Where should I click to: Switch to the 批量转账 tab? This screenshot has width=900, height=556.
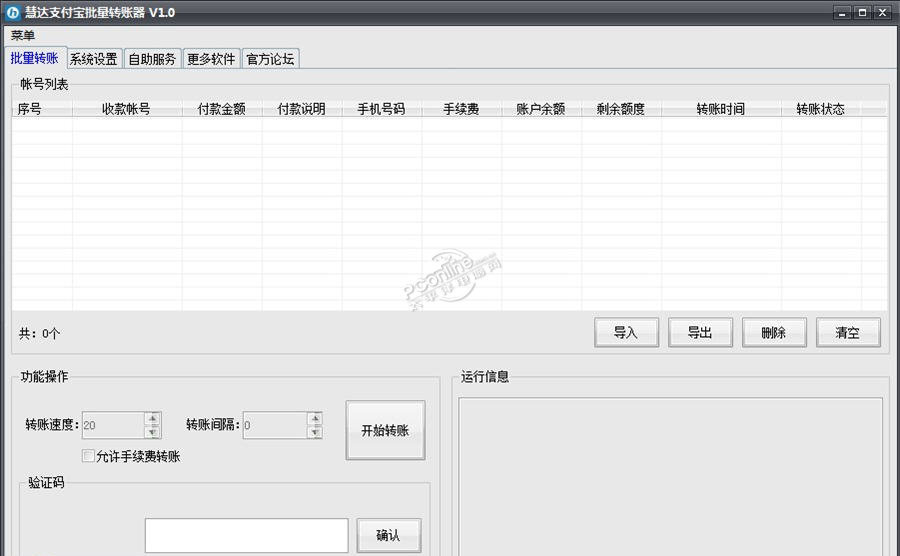pyautogui.click(x=34, y=58)
